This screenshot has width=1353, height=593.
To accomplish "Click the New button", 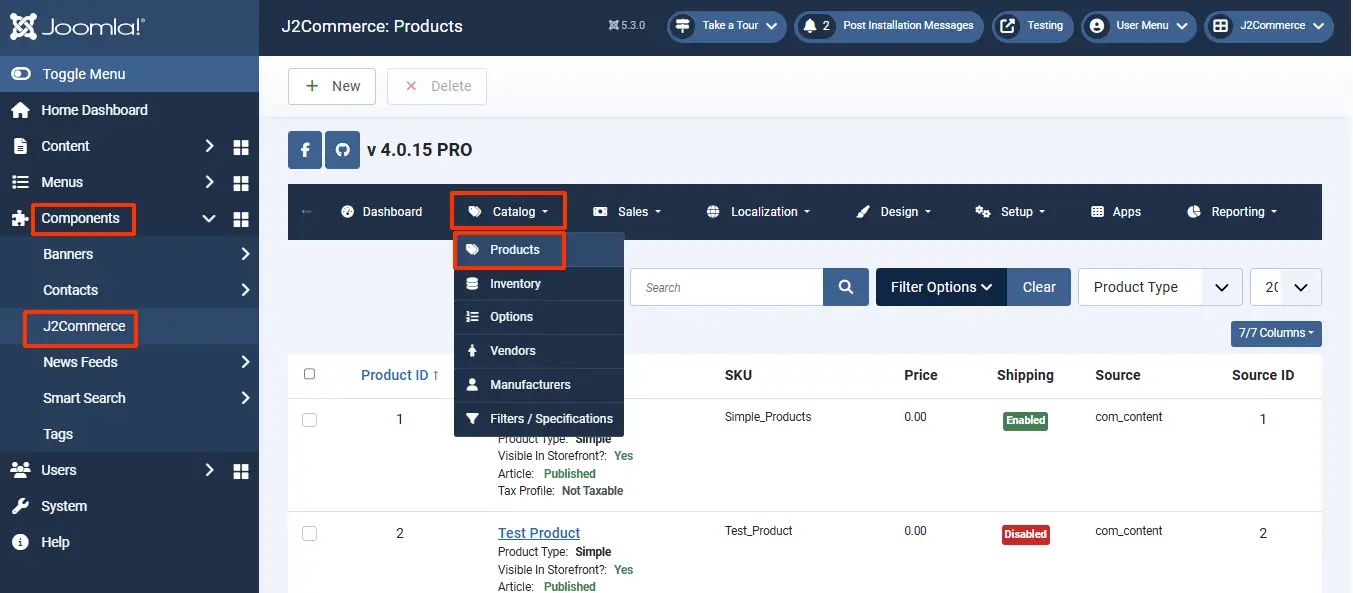I will [332, 87].
